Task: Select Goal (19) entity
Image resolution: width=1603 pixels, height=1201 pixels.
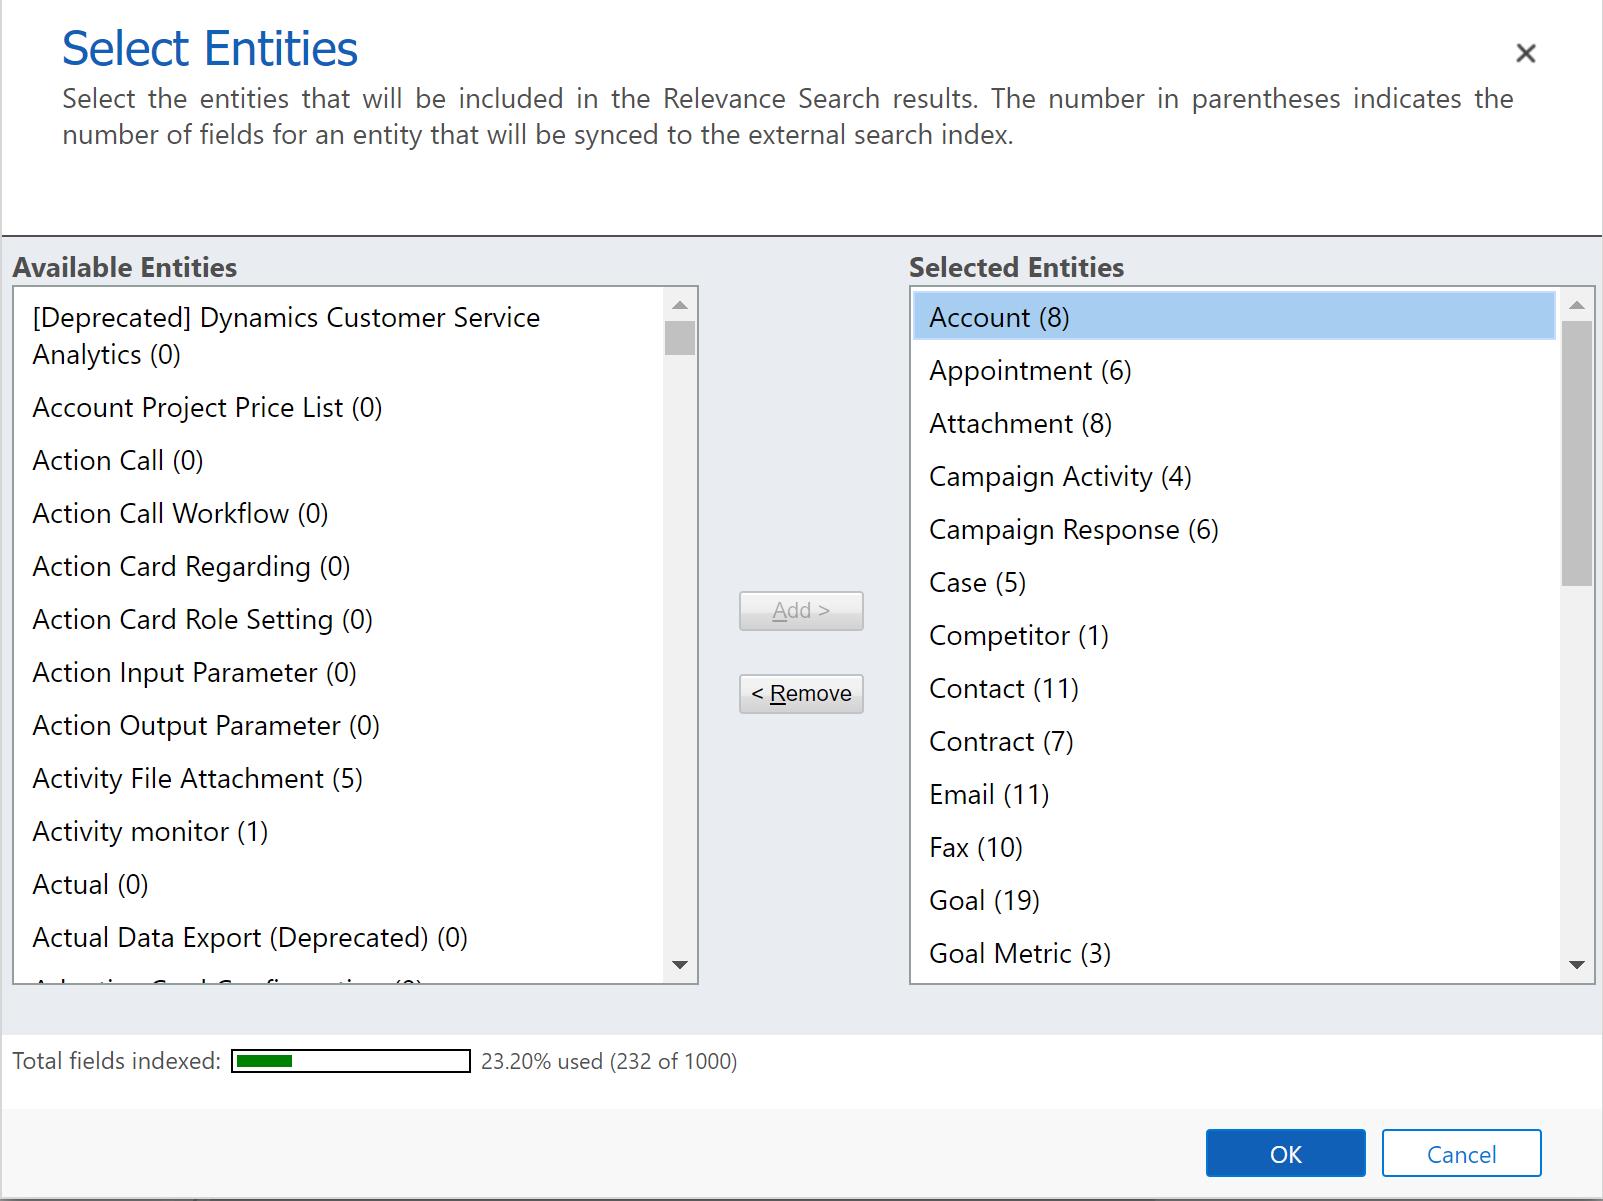Action: (x=1234, y=900)
